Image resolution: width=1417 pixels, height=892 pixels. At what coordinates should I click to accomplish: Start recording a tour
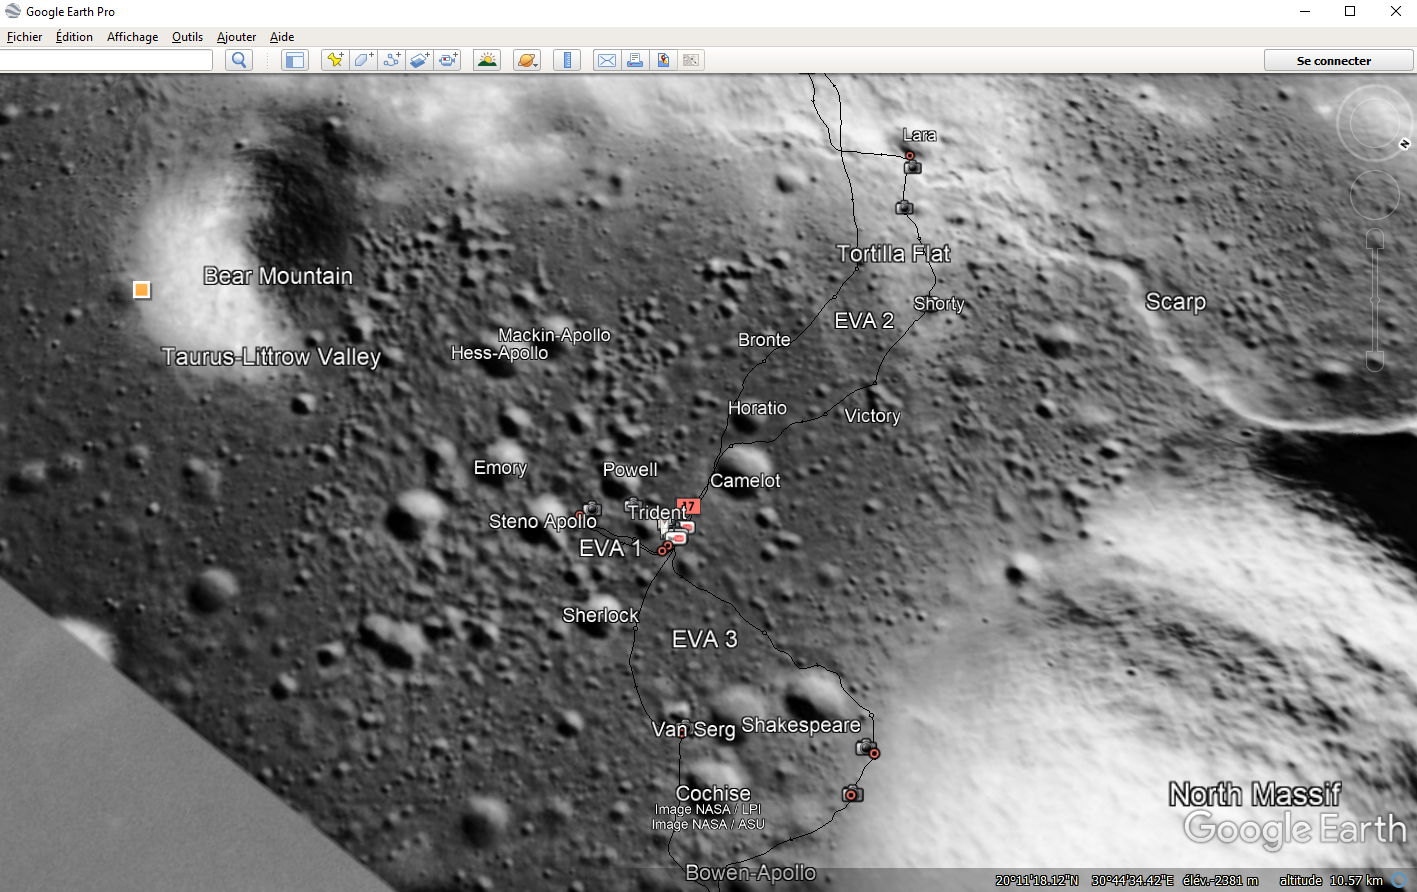pos(448,60)
